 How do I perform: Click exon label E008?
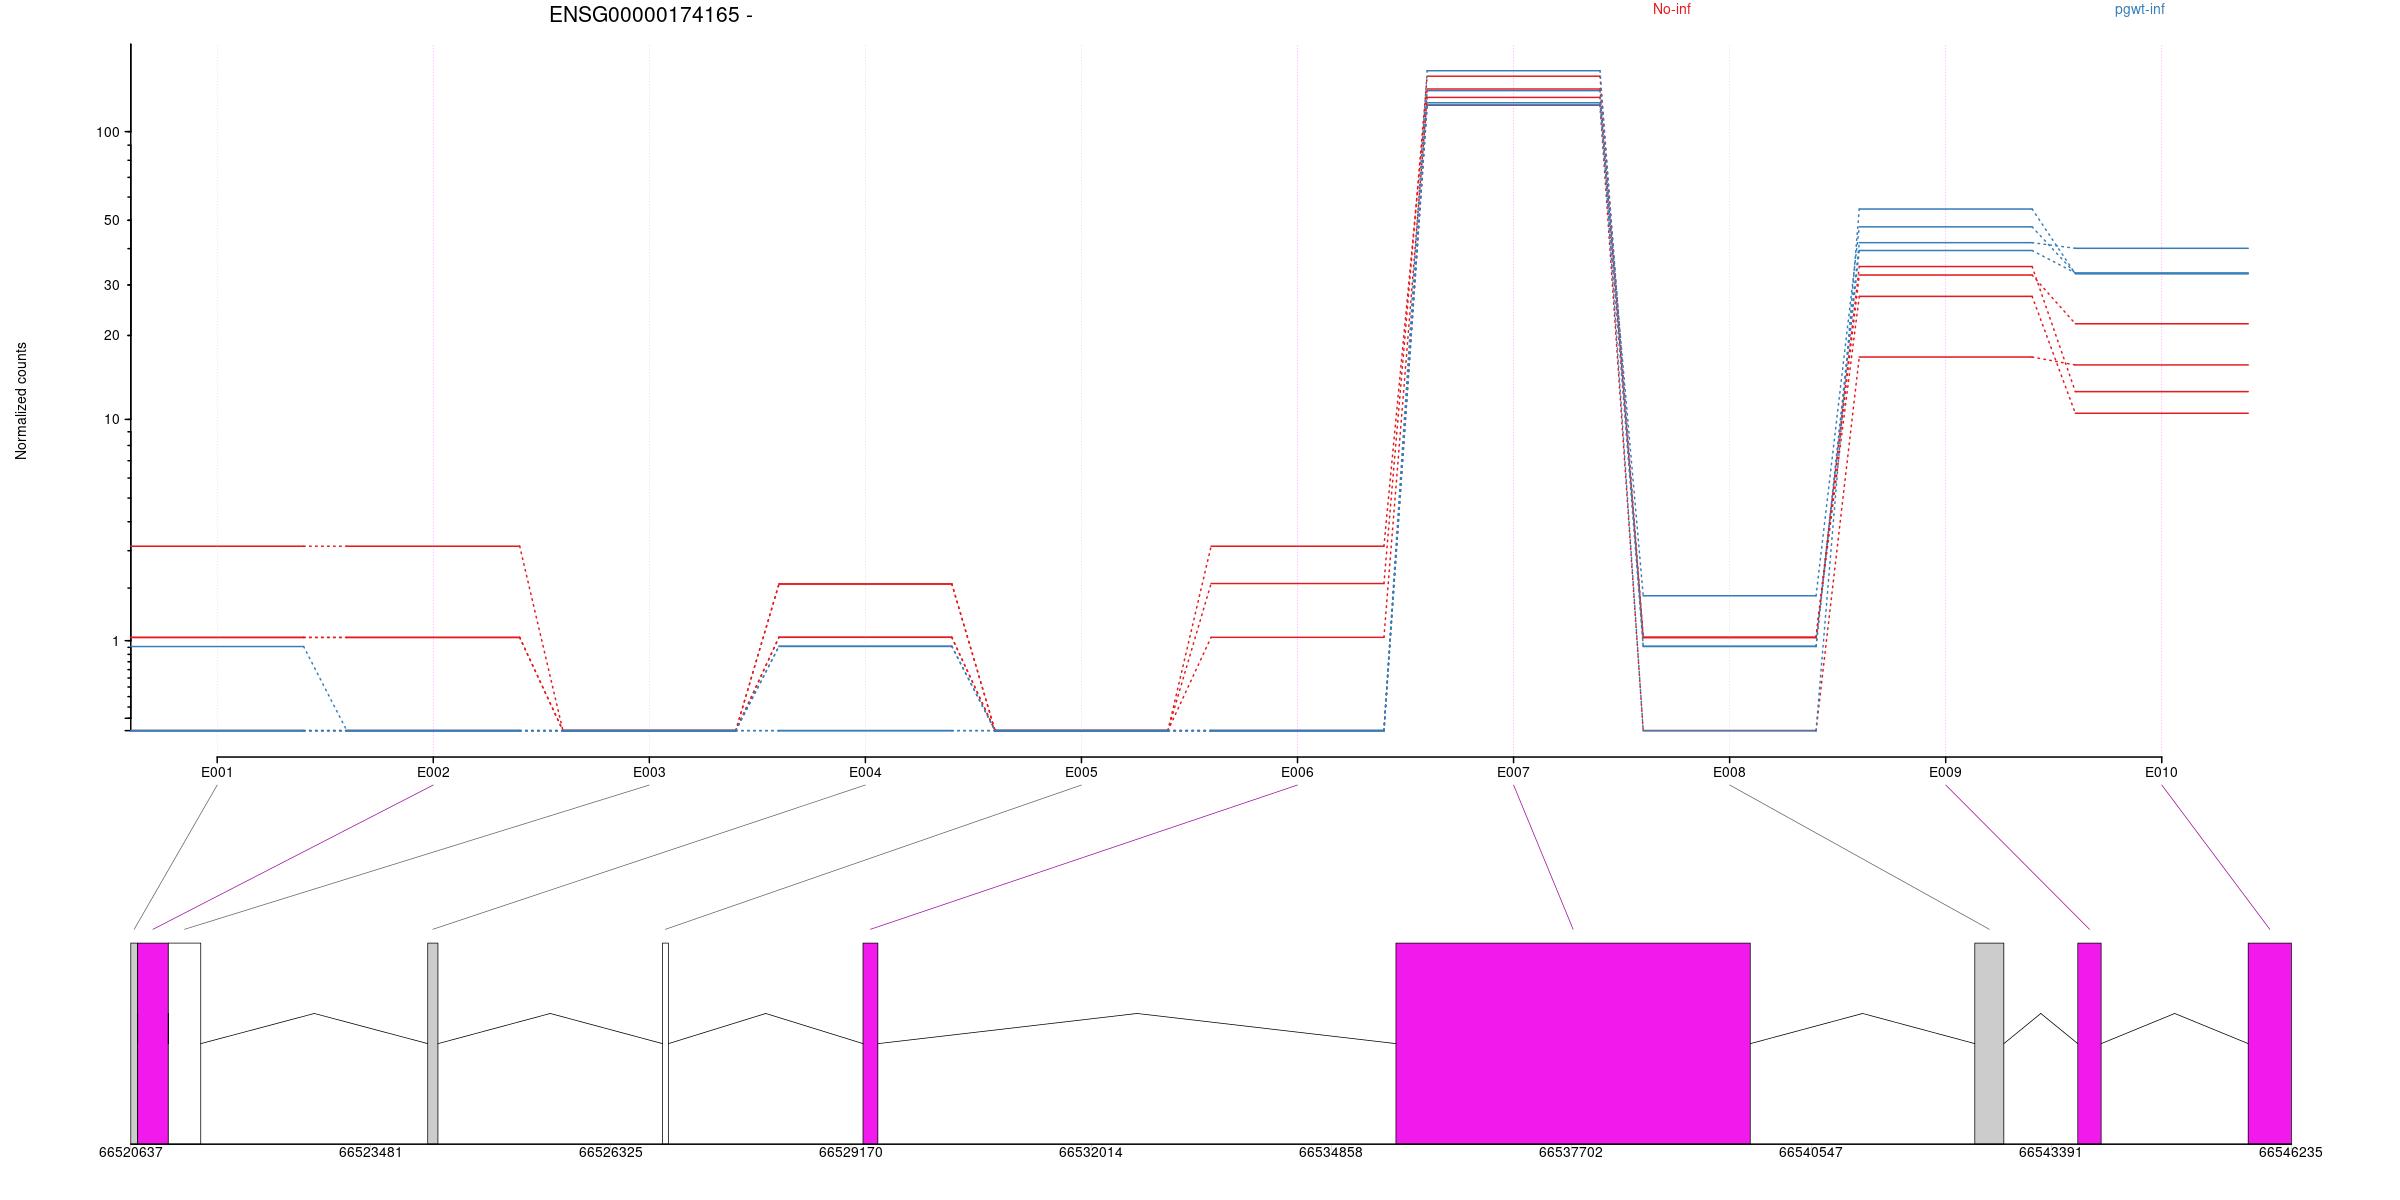[x=1729, y=772]
